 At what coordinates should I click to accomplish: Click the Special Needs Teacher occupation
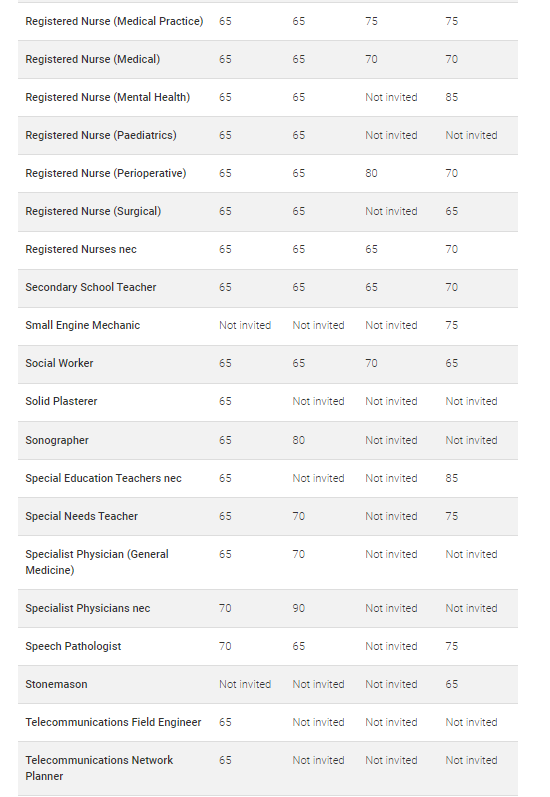click(x=82, y=516)
